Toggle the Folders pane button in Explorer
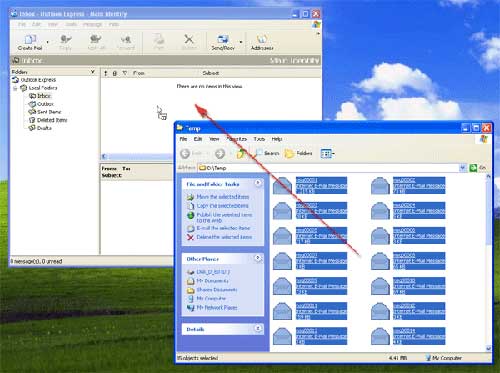This screenshot has width=500, height=373. point(299,153)
